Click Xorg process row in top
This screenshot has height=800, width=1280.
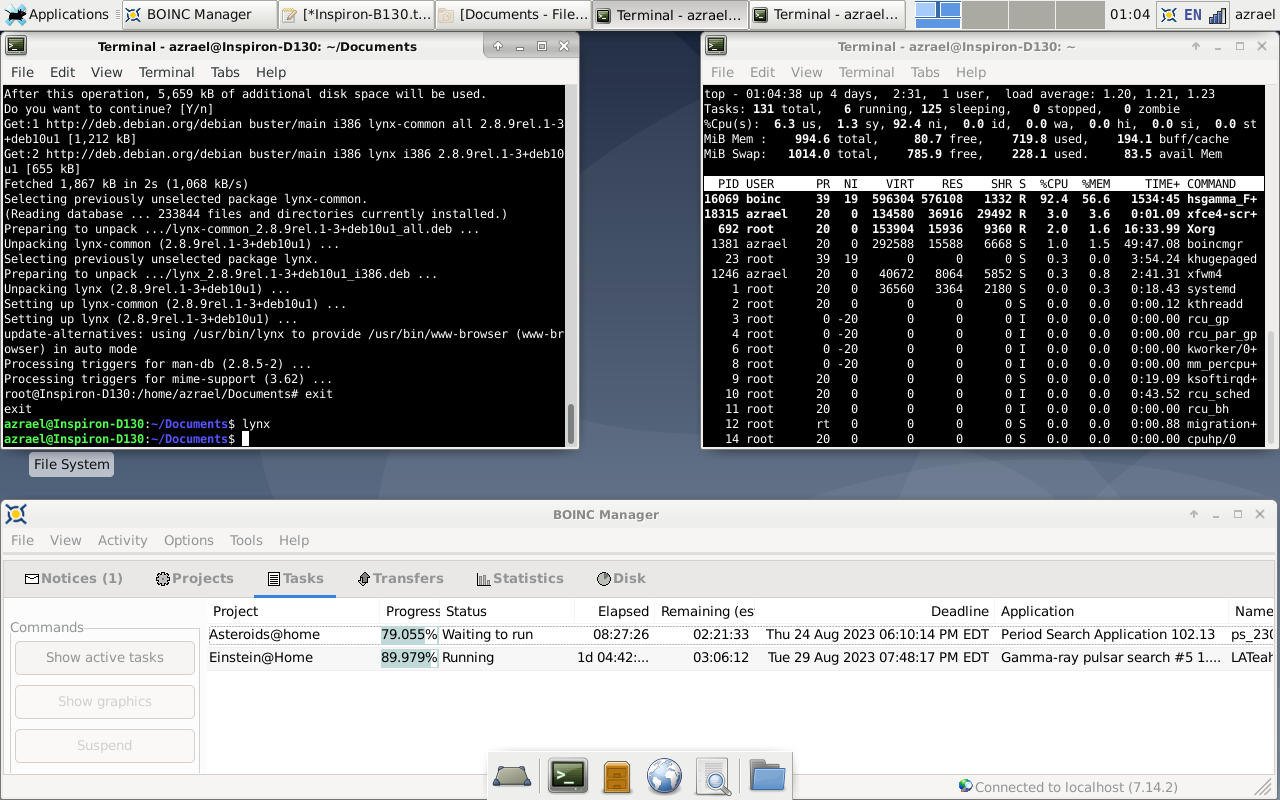click(984, 229)
